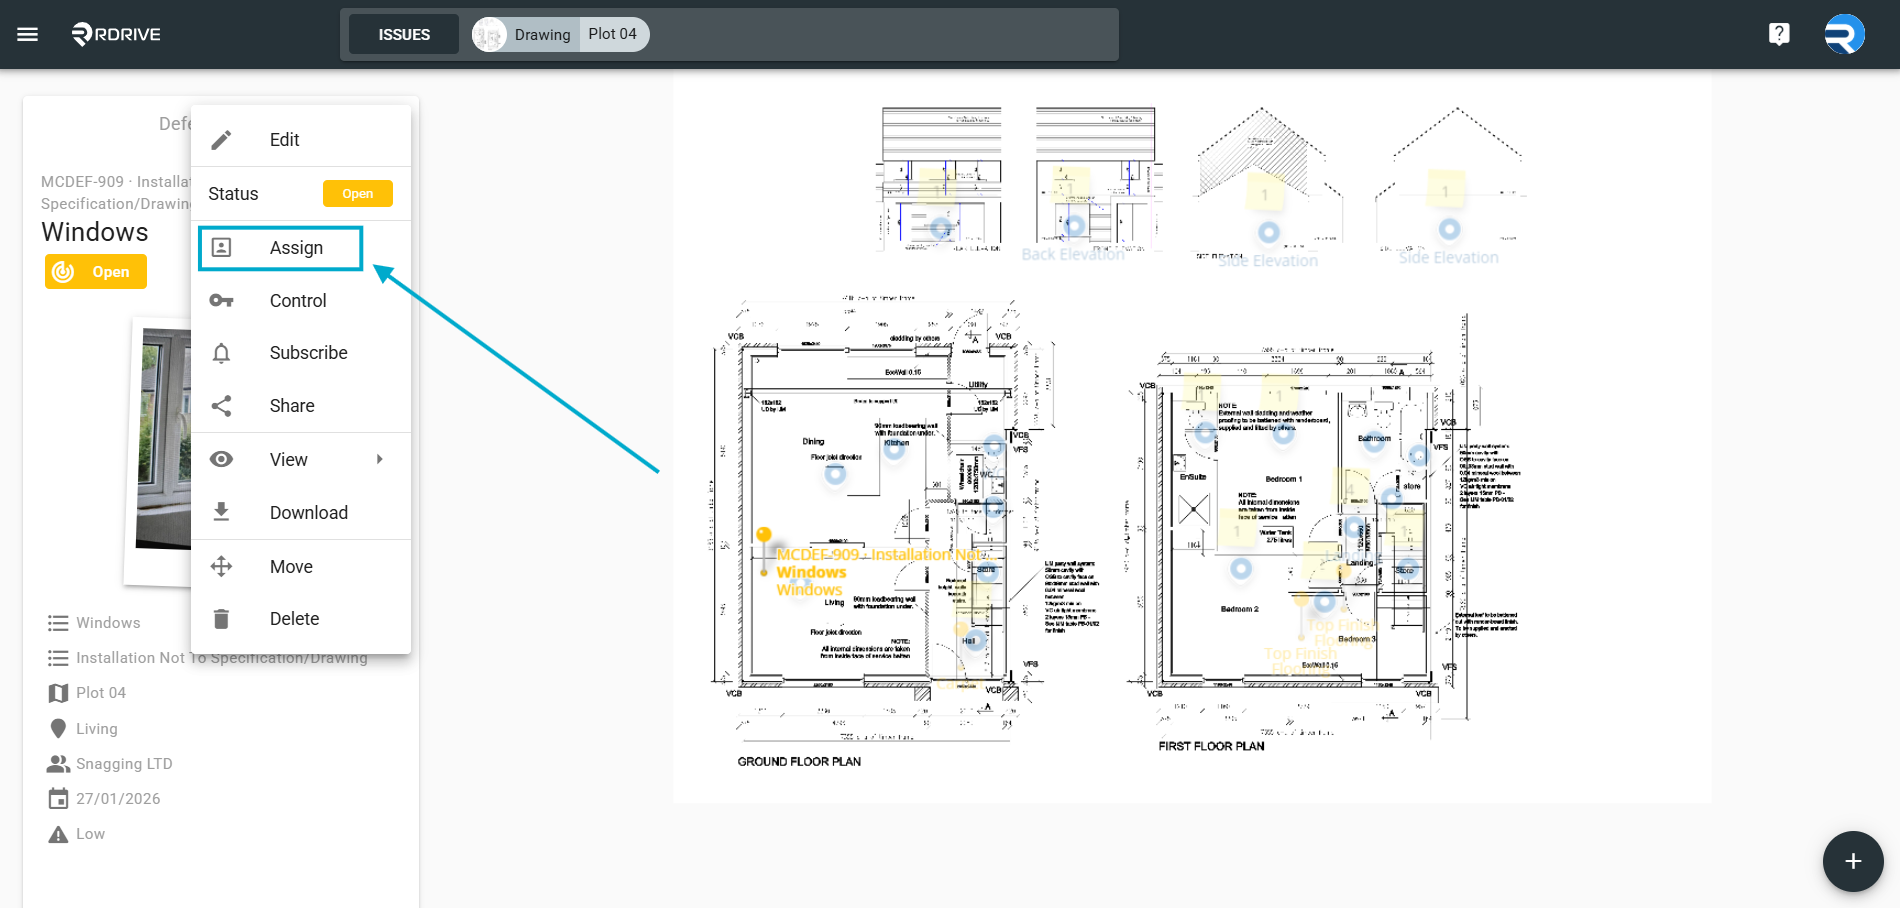Click the pencil Edit icon
Viewport: 1900px width, 908px height.
pos(222,140)
